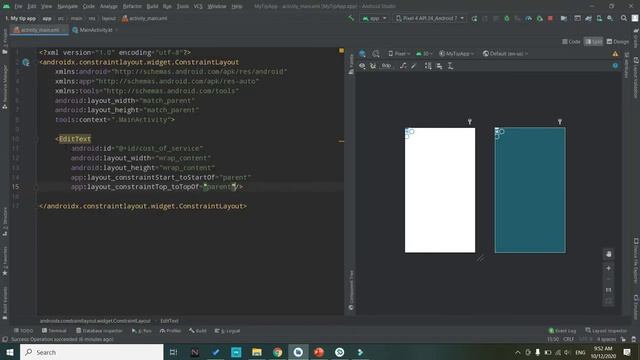Open the Tools menu
Viewport: 640px width, 360px height.
(183, 6)
